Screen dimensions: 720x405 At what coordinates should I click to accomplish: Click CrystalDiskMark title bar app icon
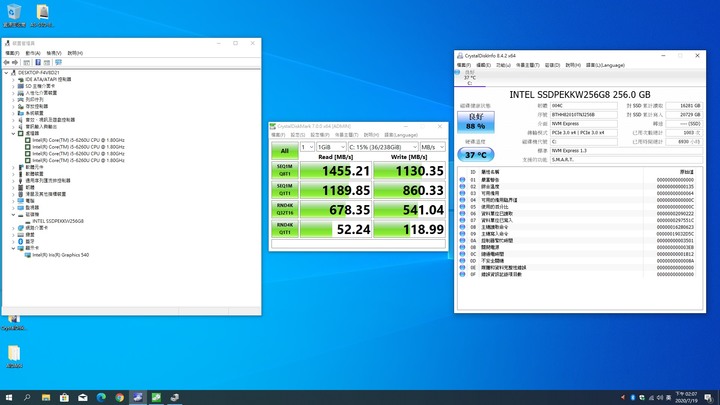(273, 126)
